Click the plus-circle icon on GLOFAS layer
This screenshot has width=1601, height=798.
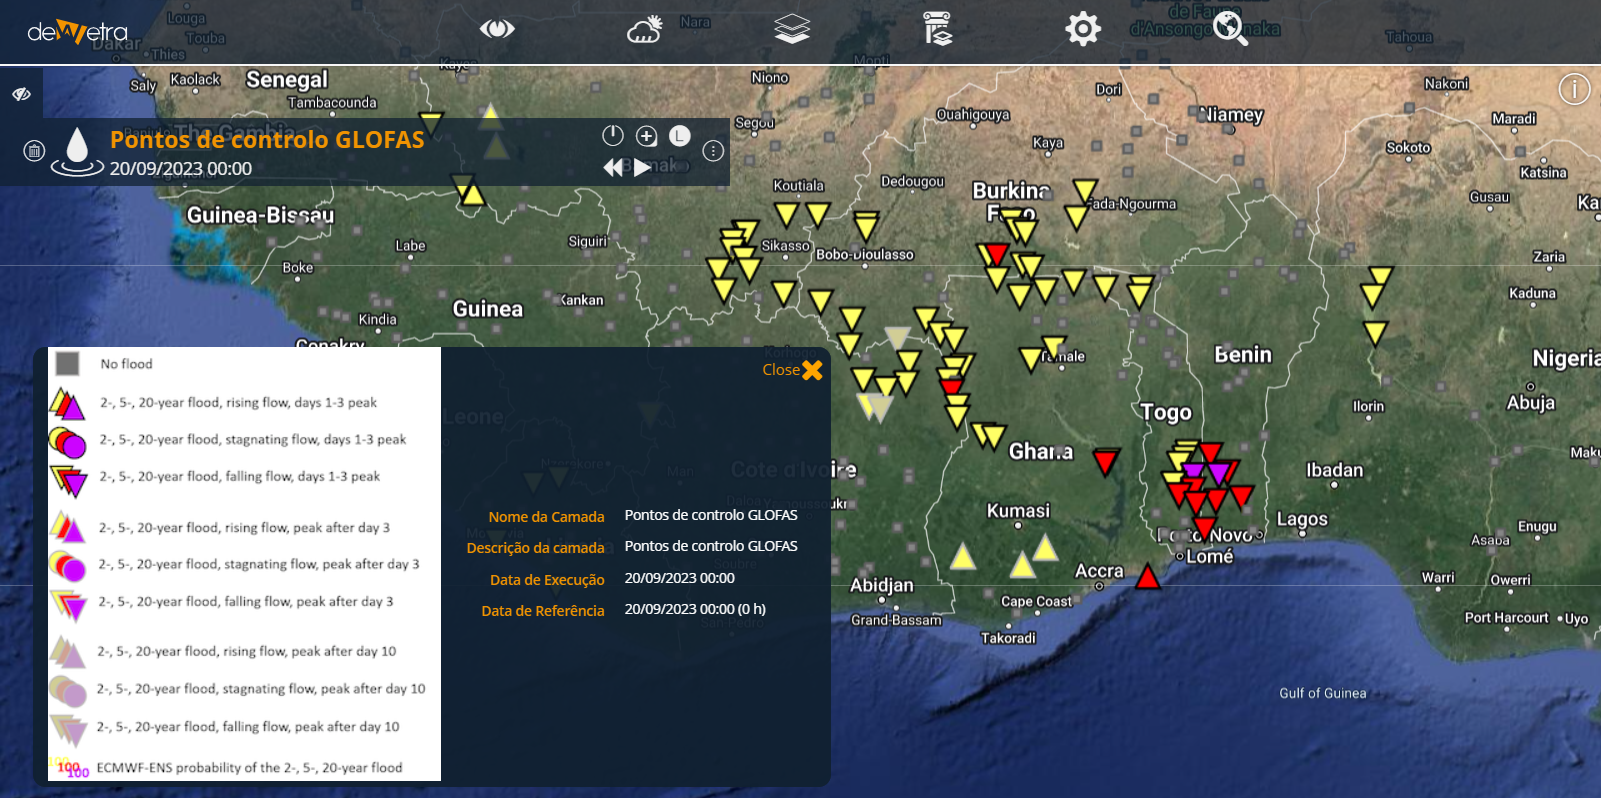[x=646, y=135]
